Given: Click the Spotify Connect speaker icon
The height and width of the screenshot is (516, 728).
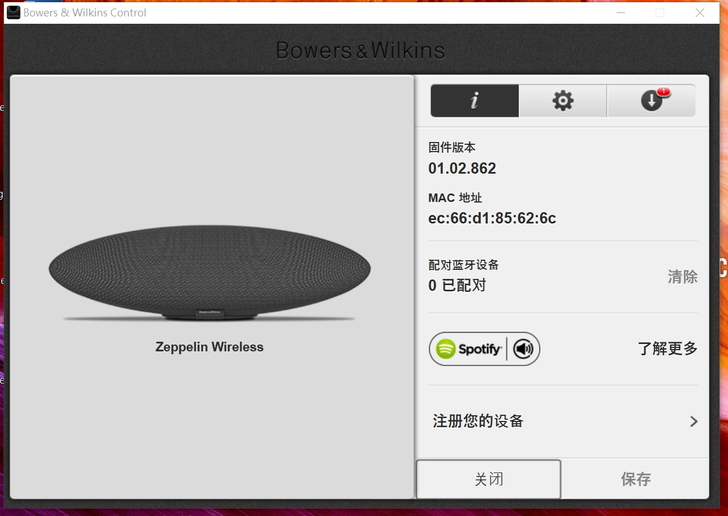Looking at the screenshot, I should pyautogui.click(x=523, y=349).
